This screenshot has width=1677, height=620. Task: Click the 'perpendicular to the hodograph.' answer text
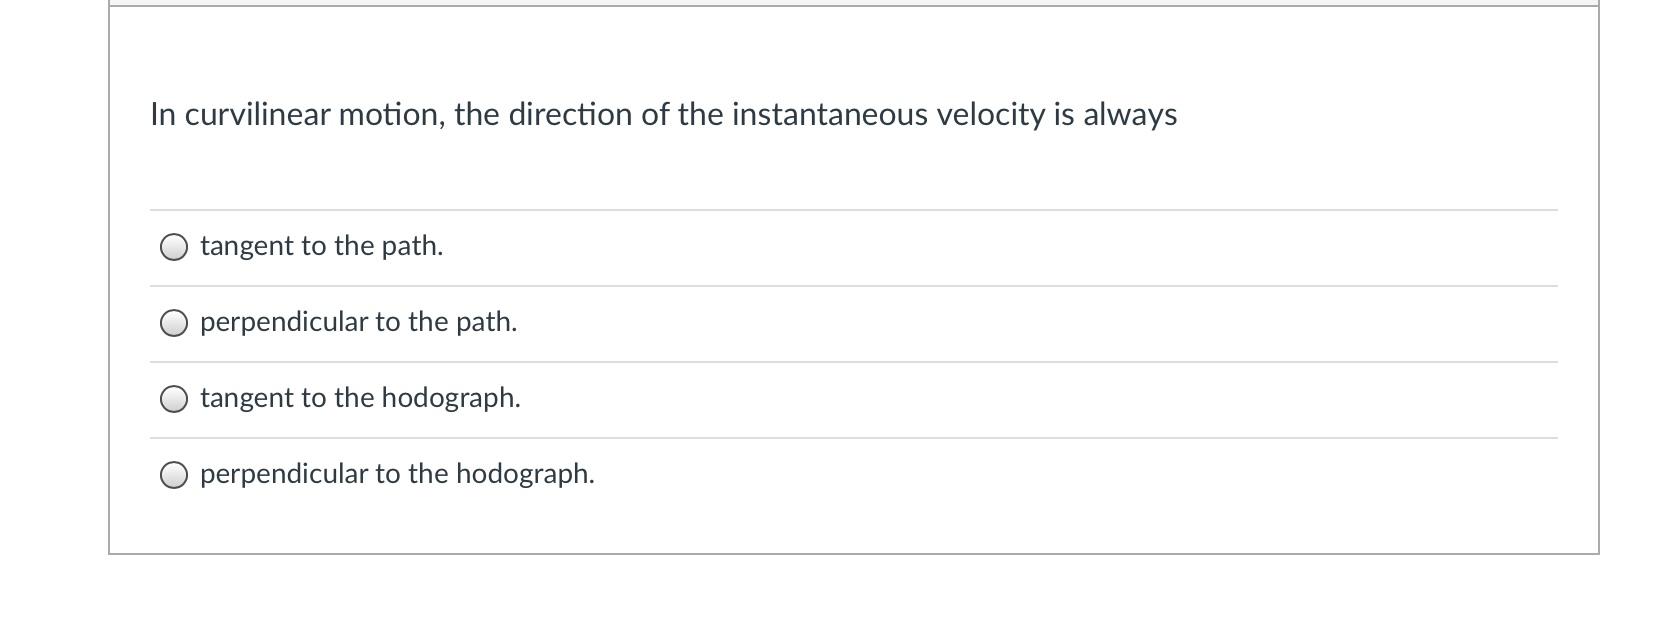pyautogui.click(x=397, y=474)
